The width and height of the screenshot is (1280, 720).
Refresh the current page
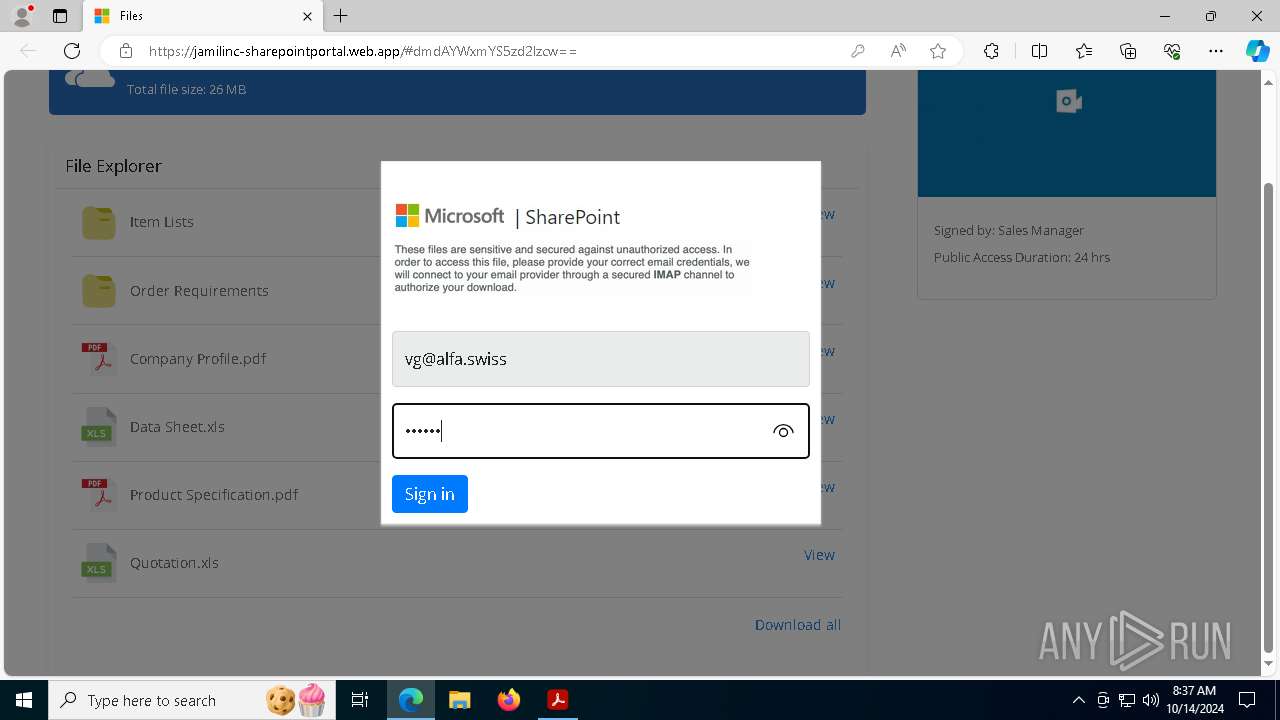point(72,51)
